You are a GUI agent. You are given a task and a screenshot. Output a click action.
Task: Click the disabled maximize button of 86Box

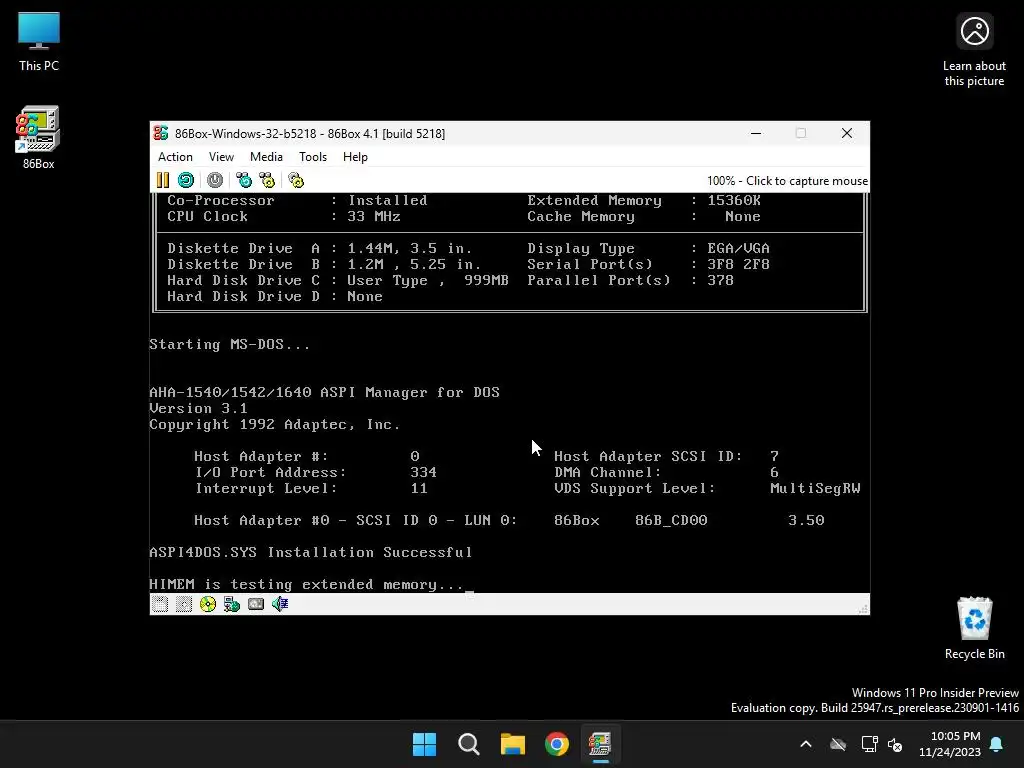coord(801,133)
